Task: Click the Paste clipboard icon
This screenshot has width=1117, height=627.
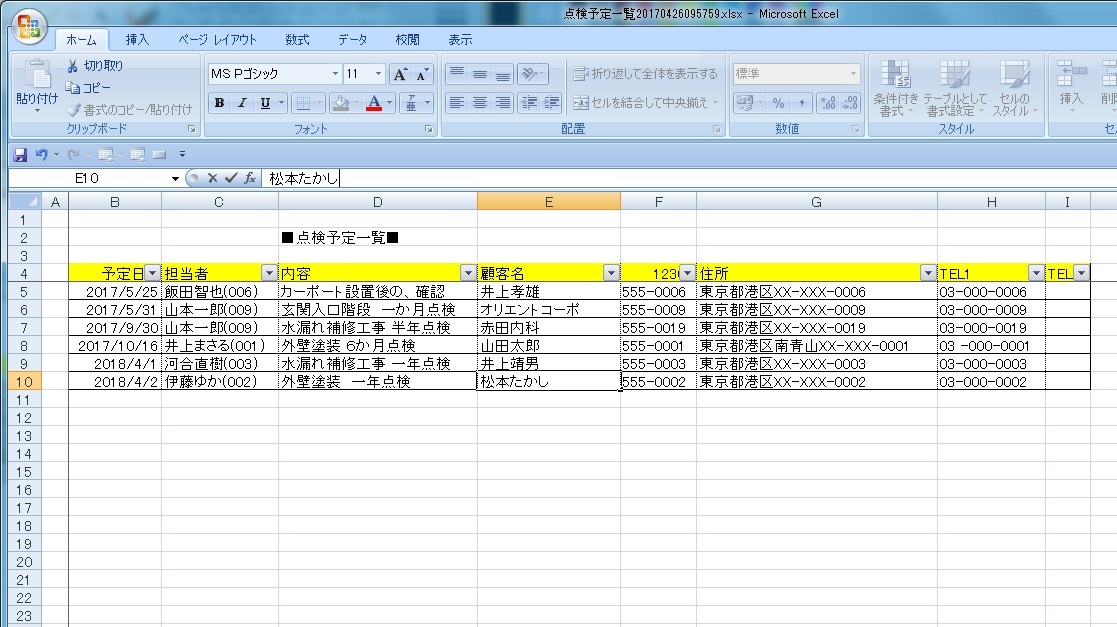Action: pos(37,75)
